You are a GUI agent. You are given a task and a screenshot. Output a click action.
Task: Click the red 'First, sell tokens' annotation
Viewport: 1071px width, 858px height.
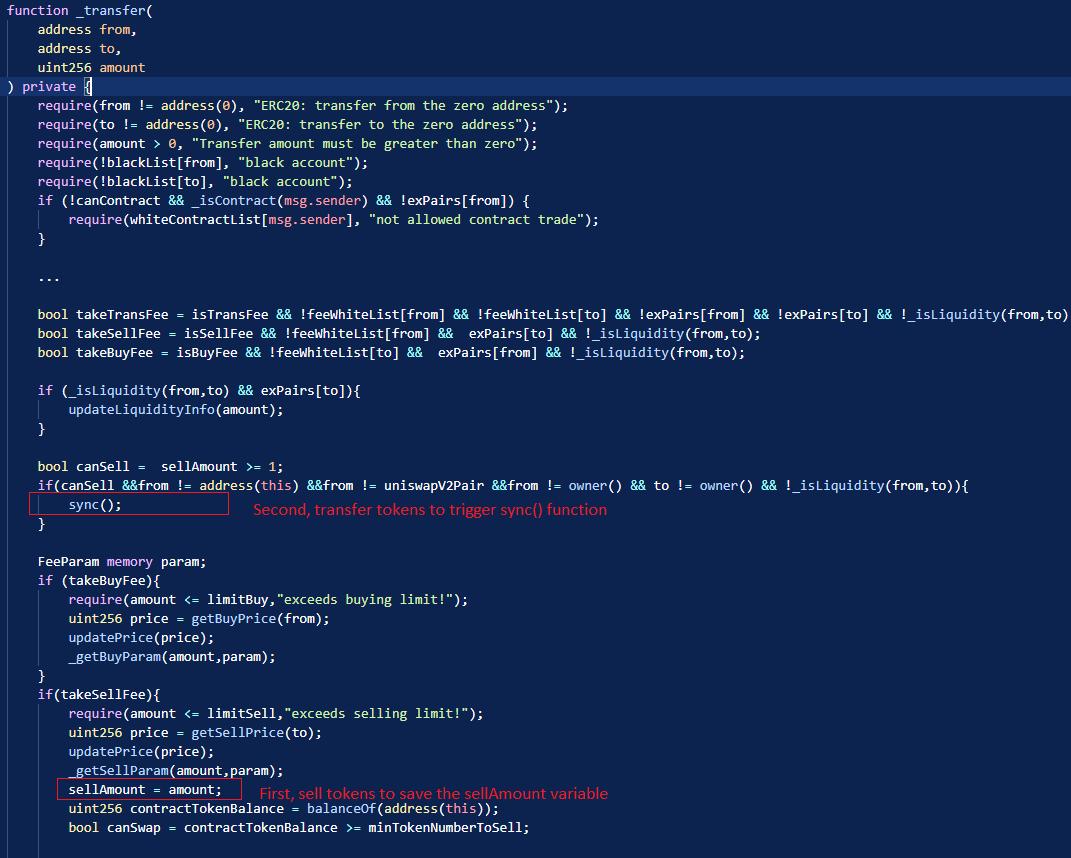tap(433, 794)
